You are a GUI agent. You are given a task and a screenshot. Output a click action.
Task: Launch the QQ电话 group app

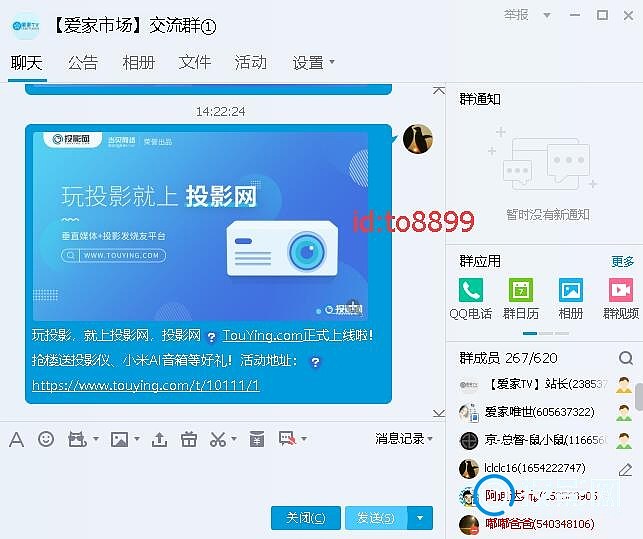(471, 298)
